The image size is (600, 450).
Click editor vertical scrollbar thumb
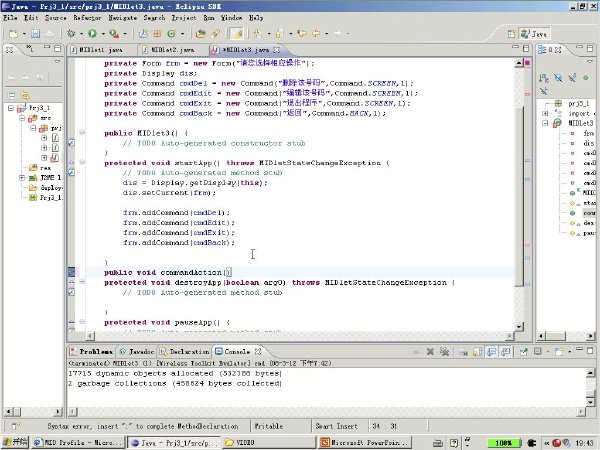click(519, 196)
